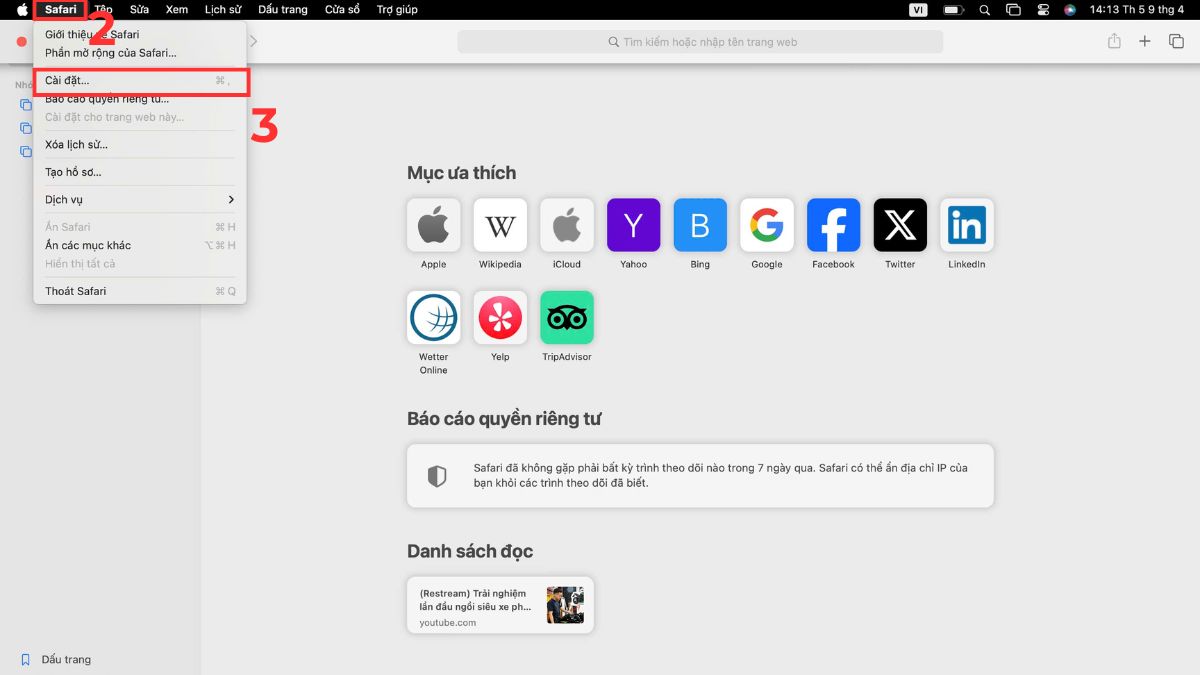1200x675 pixels.
Task: Open the Dấu trang menu in menu bar
Action: (x=283, y=9)
